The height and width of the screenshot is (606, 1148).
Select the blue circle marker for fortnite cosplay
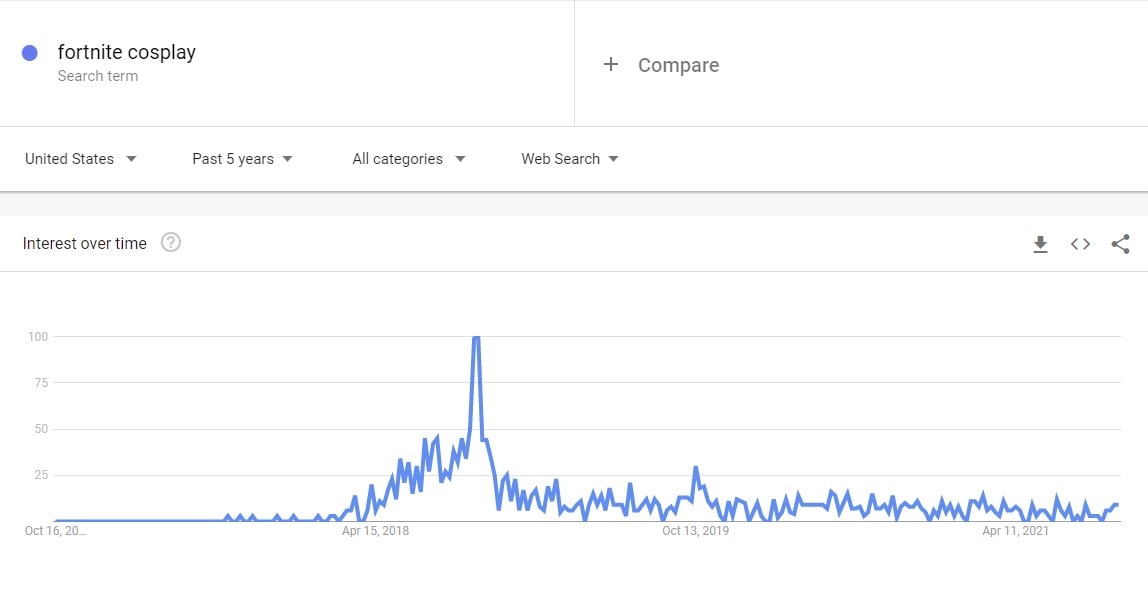coord(31,51)
